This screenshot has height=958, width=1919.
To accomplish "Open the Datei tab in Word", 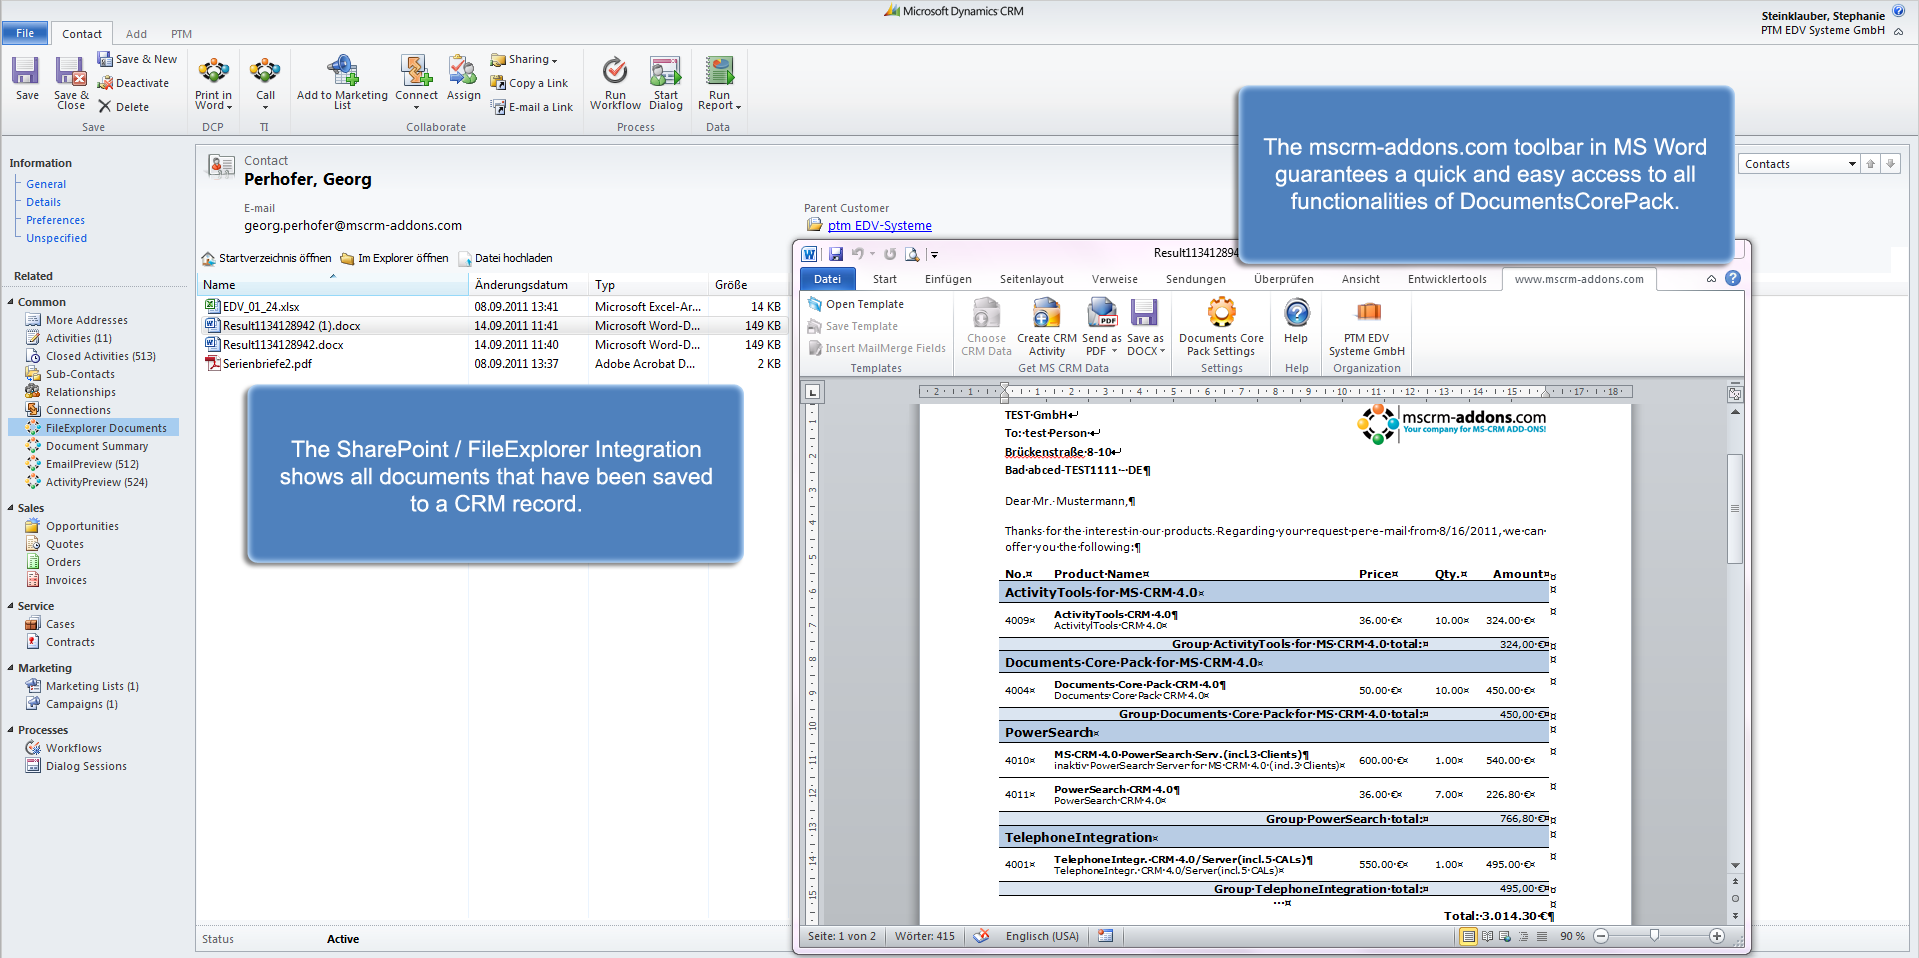I will point(827,279).
